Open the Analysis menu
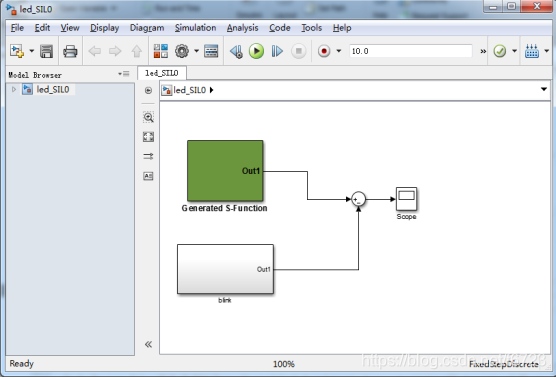The height and width of the screenshot is (379, 556). point(243,28)
